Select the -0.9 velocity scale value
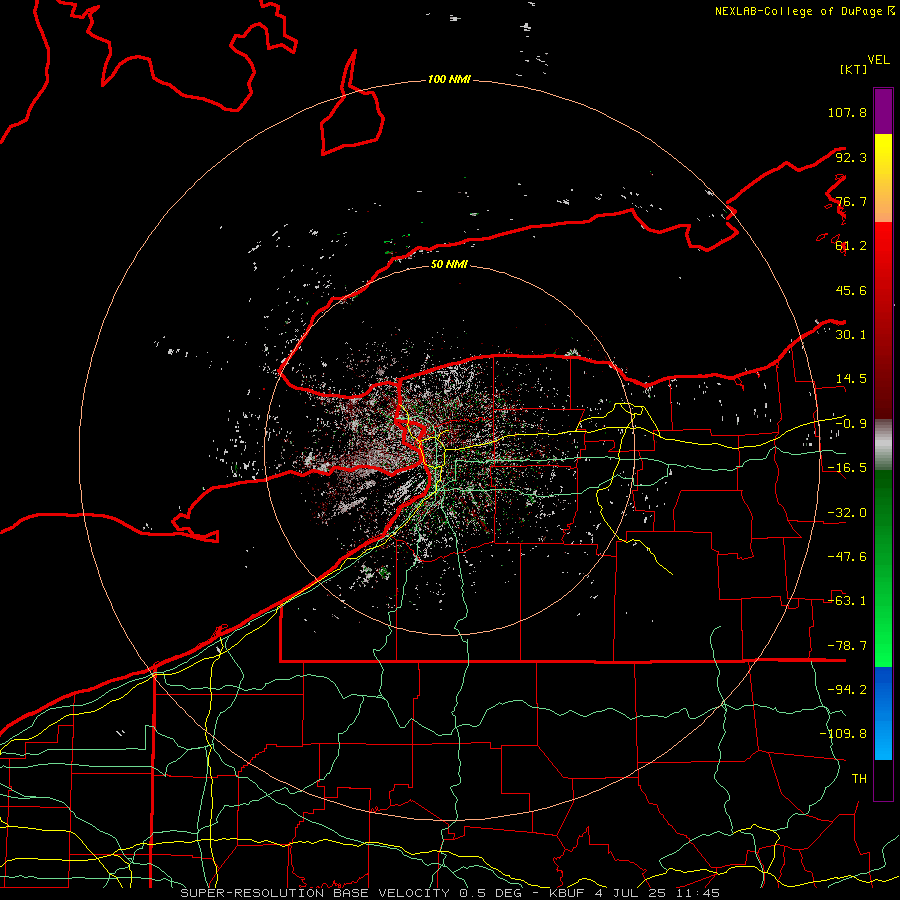900x900 pixels. 851,424
